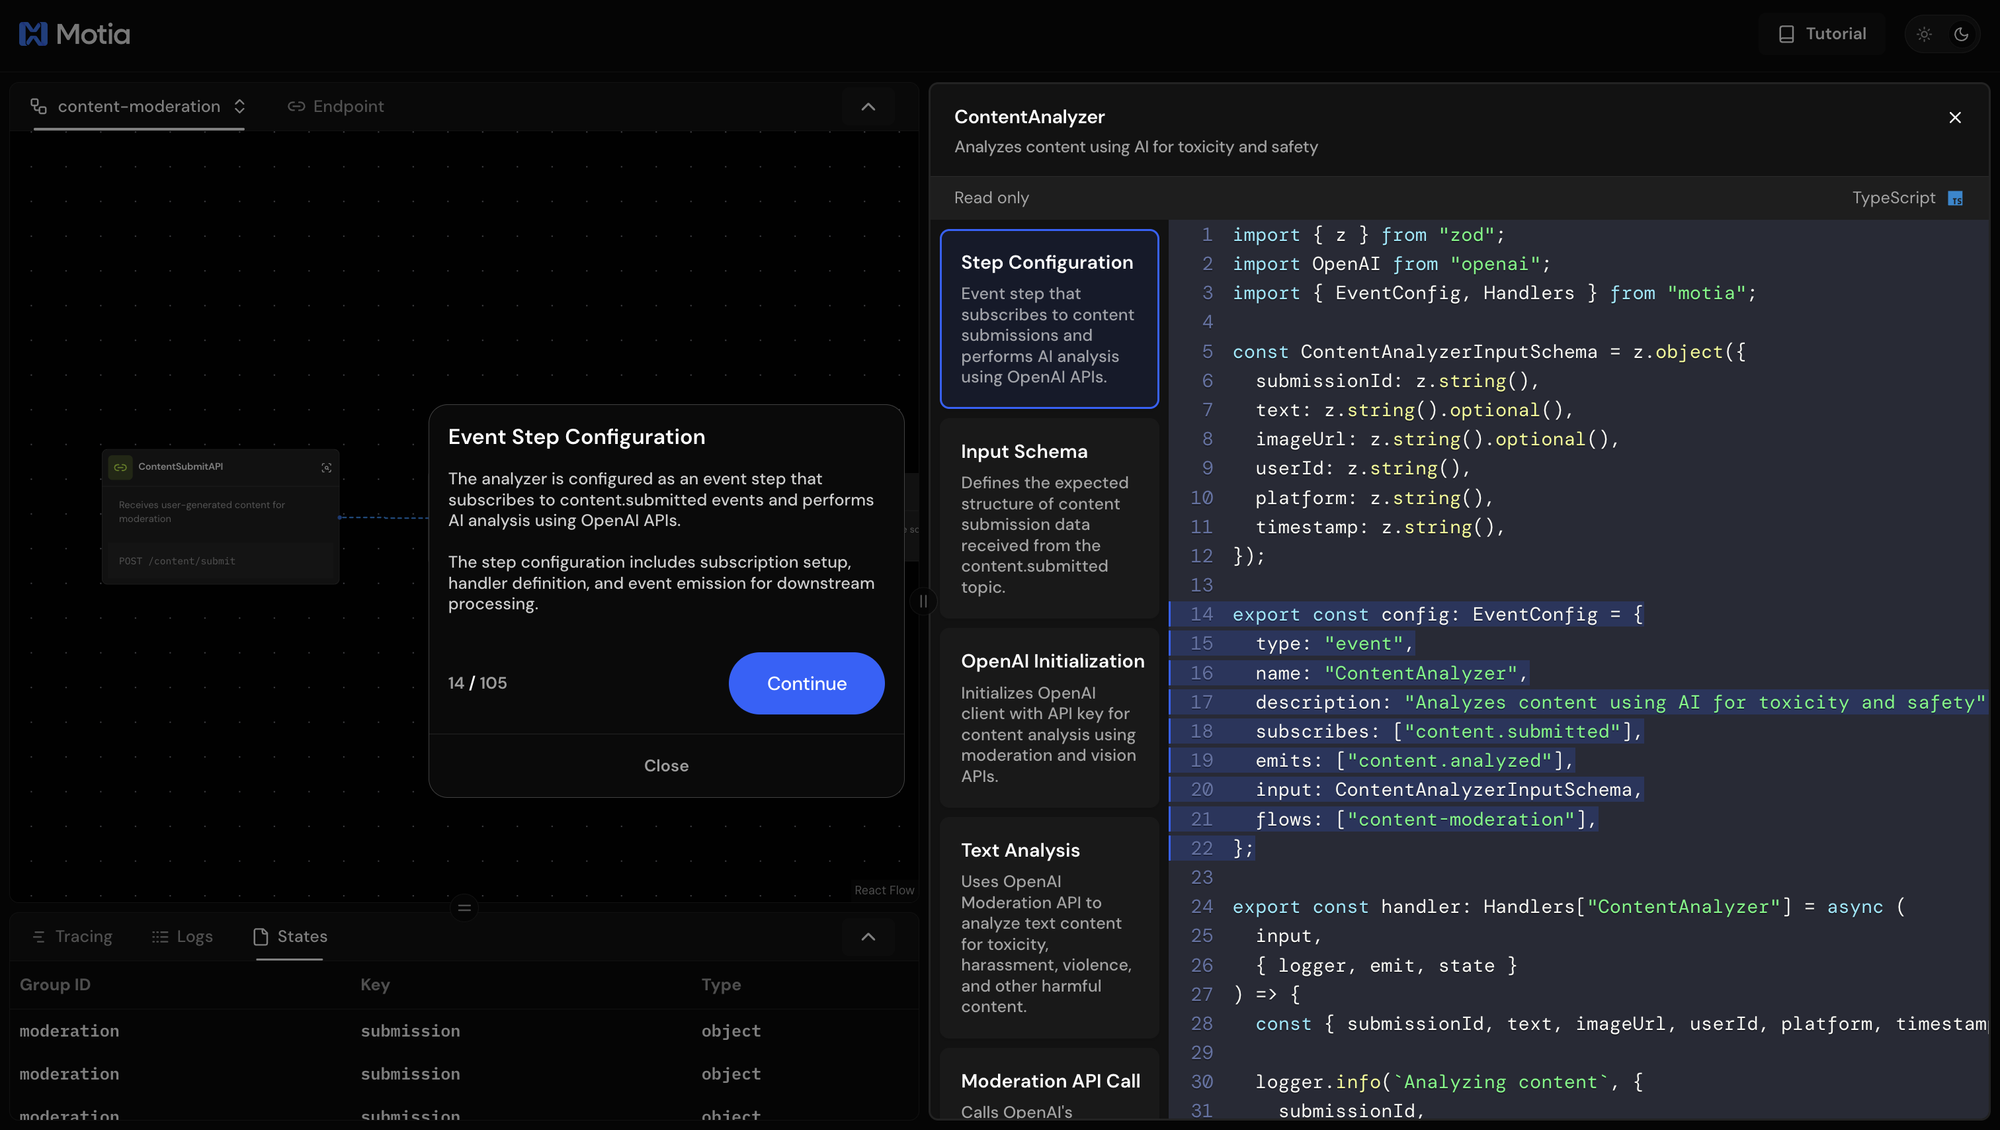Select the OpenAI Initialization feature card
This screenshot has width=2000, height=1130.
point(1049,717)
